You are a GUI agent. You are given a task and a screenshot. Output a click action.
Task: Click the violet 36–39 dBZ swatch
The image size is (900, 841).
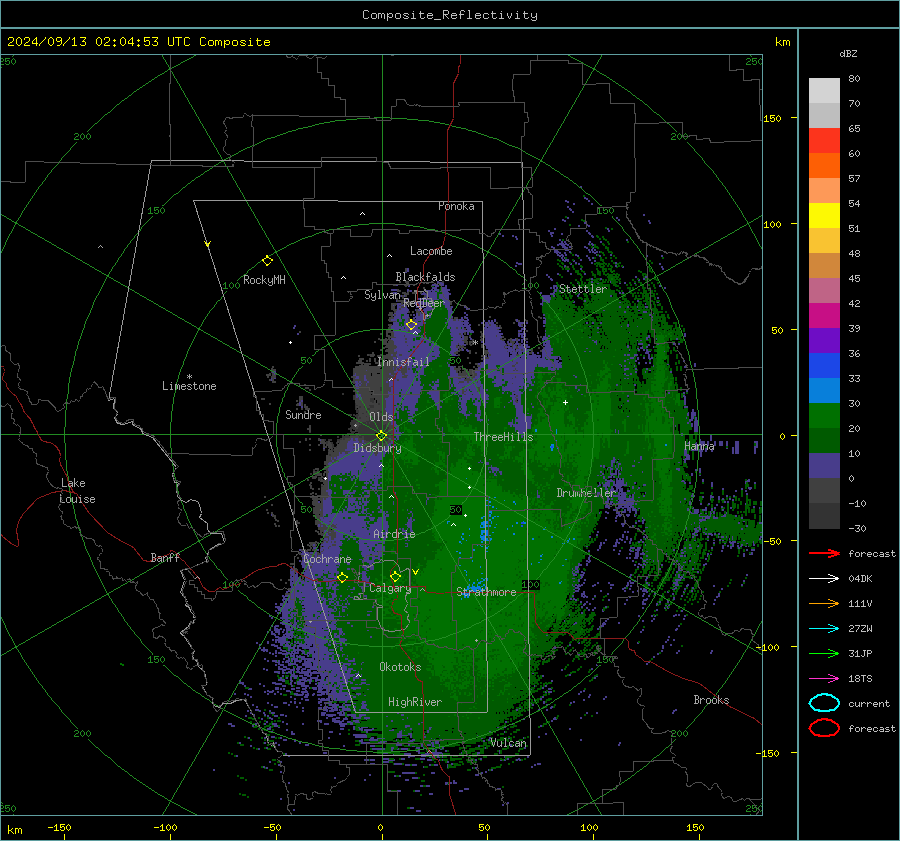[x=824, y=341]
